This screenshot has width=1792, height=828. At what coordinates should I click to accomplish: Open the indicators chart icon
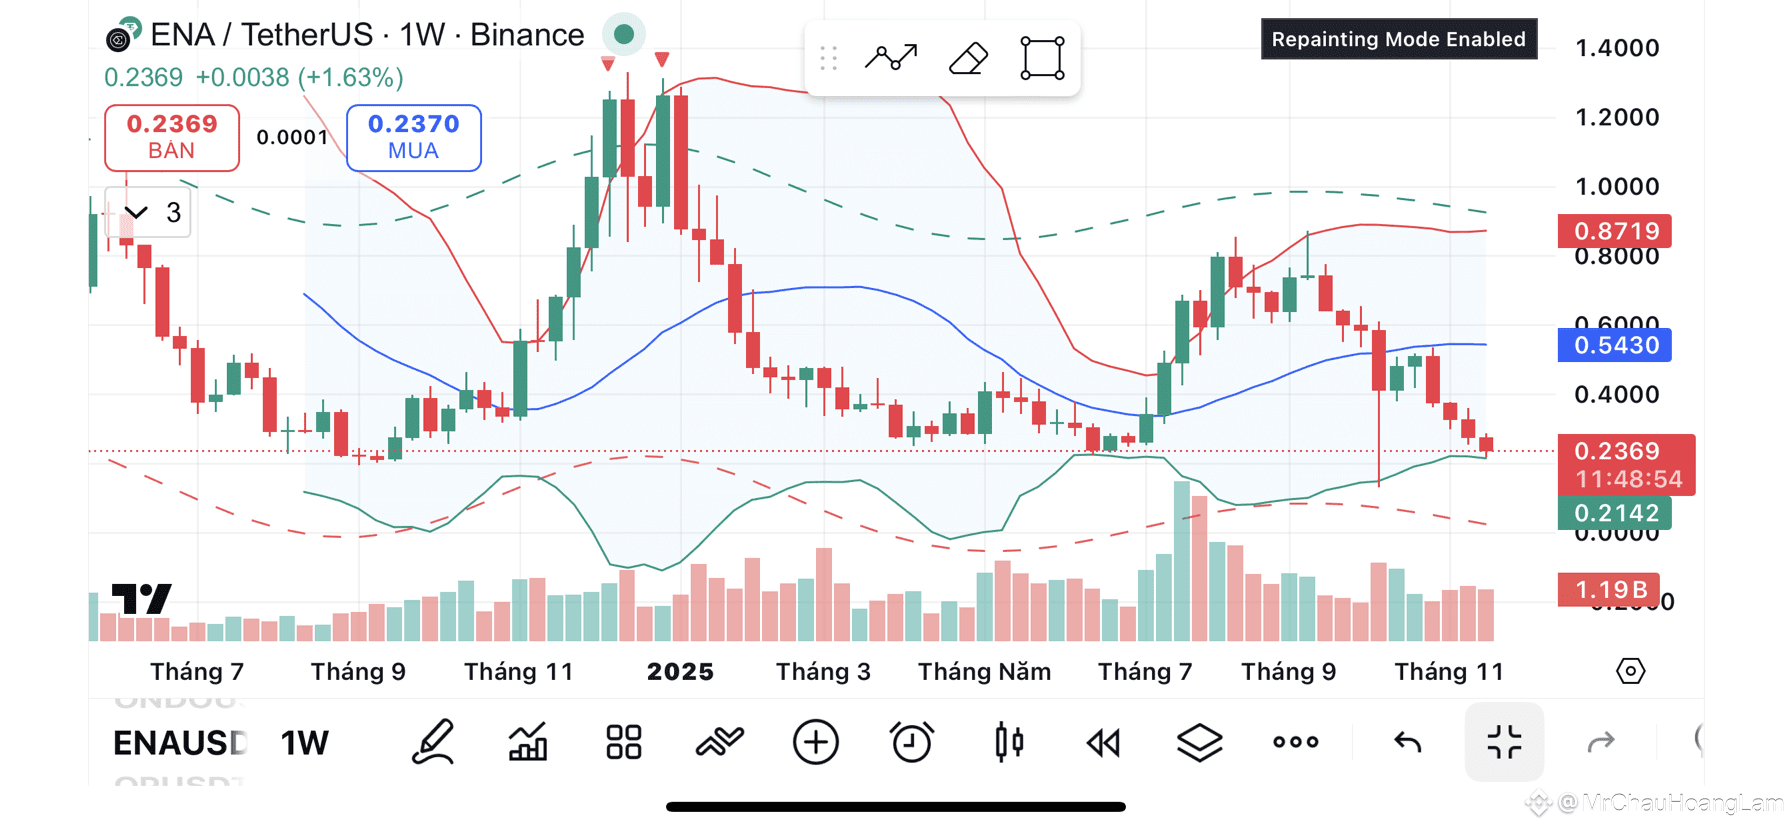[528, 742]
